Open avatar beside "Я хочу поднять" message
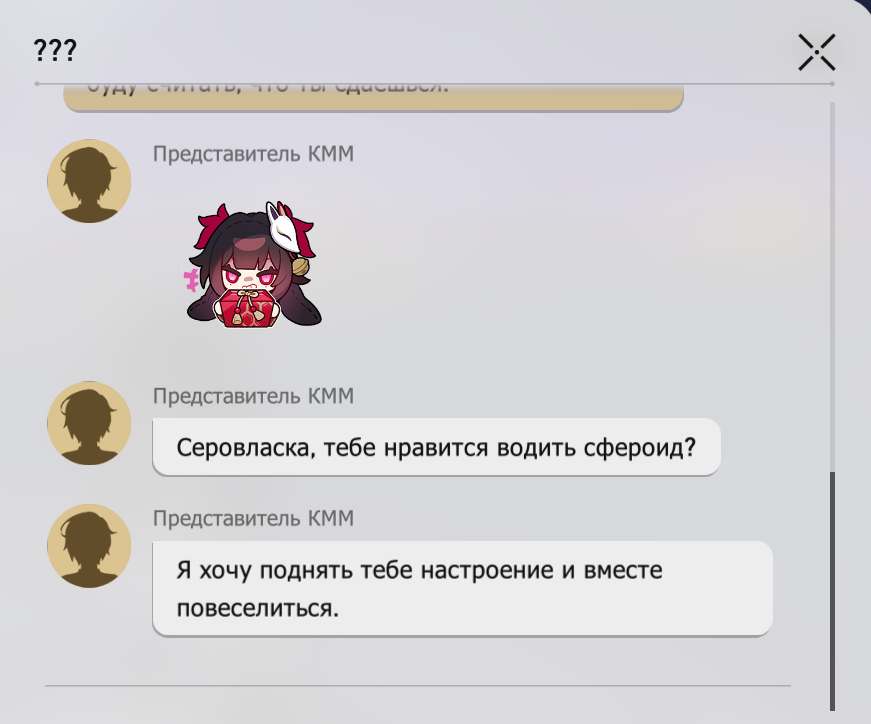Screen dimensions: 871x724 pos(89,546)
